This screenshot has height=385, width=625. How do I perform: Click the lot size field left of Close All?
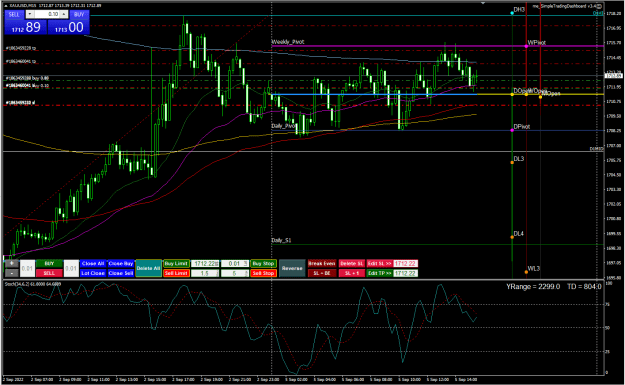click(71, 268)
